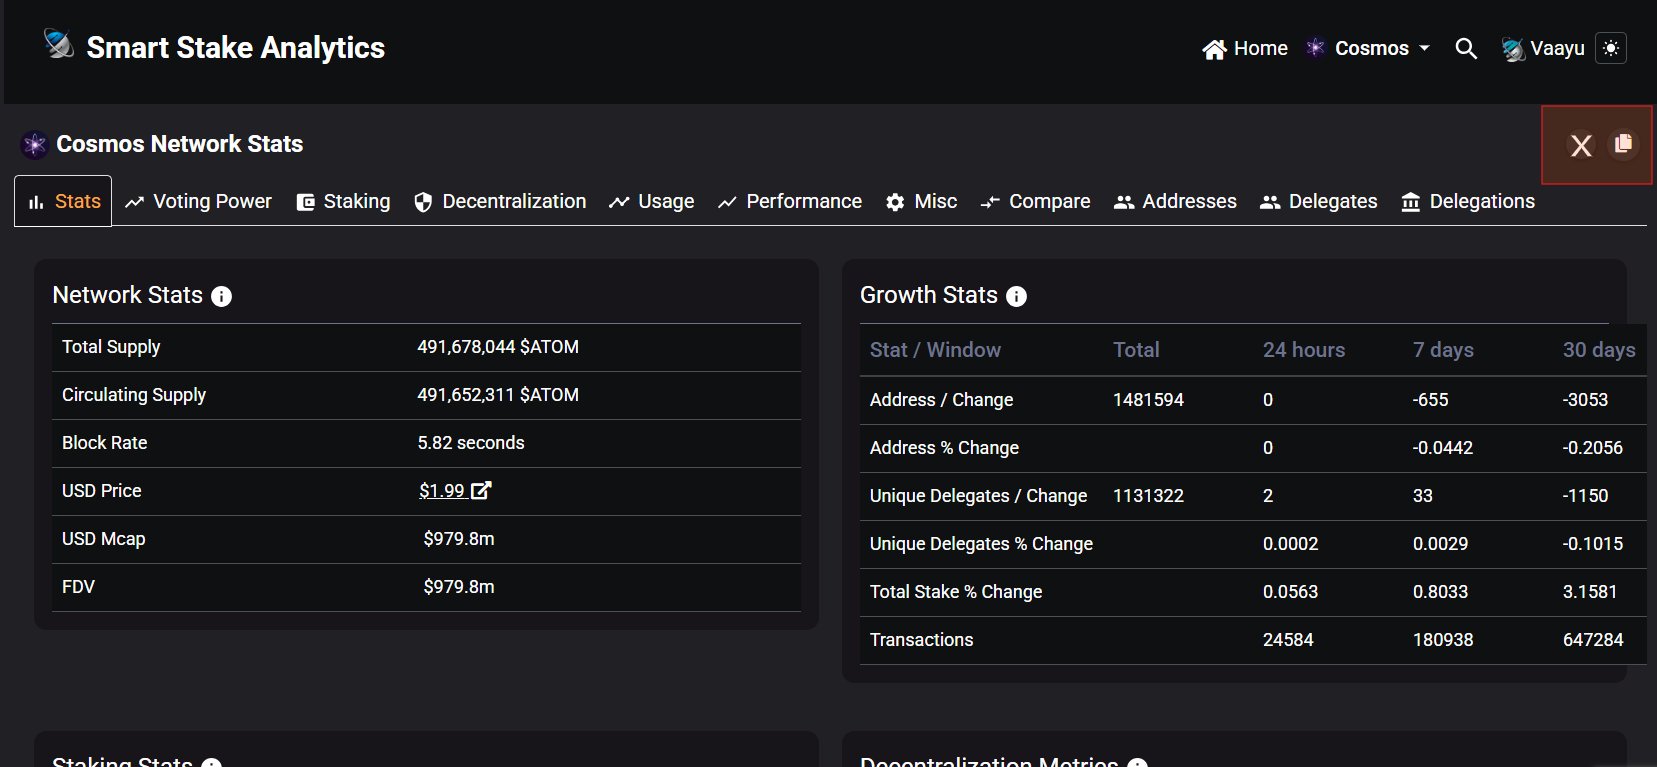The height and width of the screenshot is (767, 1657).
Task: Click the search magnifier icon
Action: pos(1465,48)
